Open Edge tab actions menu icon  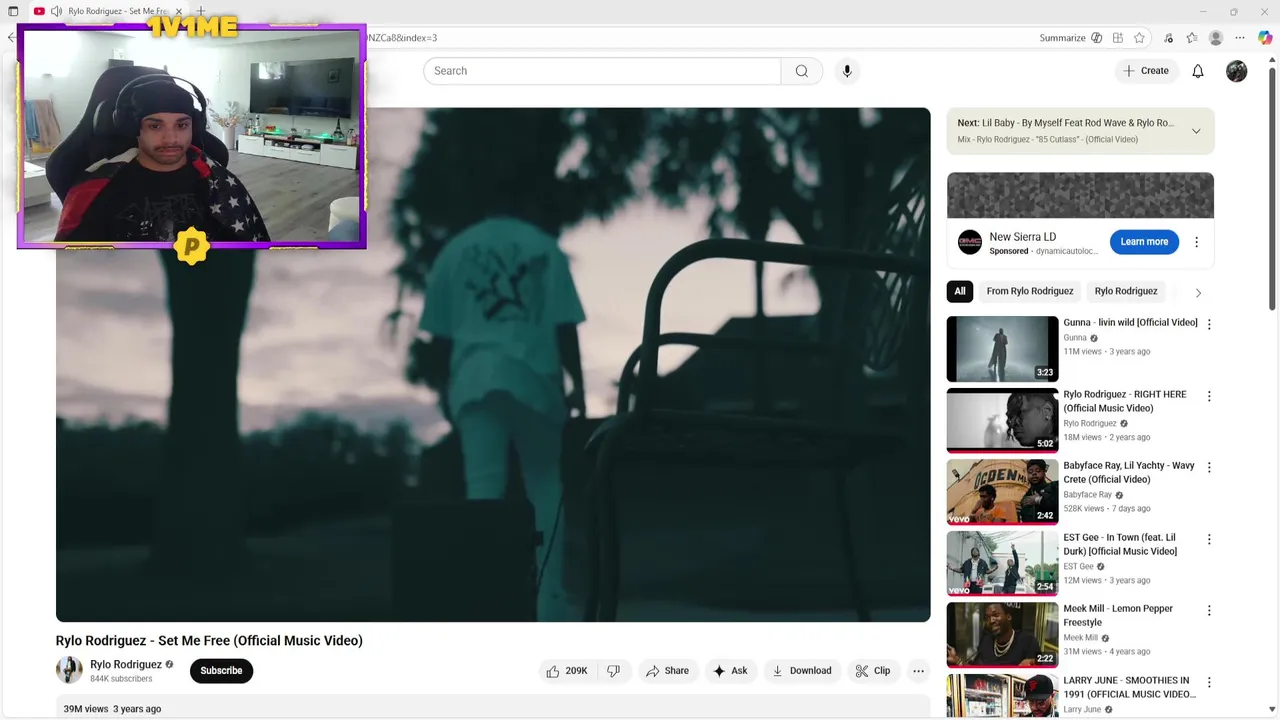click(x=13, y=11)
